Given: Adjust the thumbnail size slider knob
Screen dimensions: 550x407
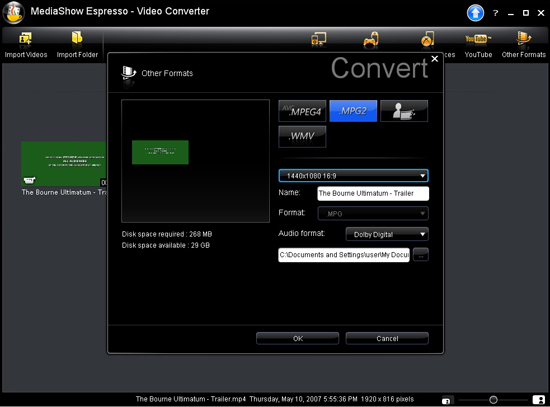Looking at the screenshot, I should pyautogui.click(x=493, y=400).
